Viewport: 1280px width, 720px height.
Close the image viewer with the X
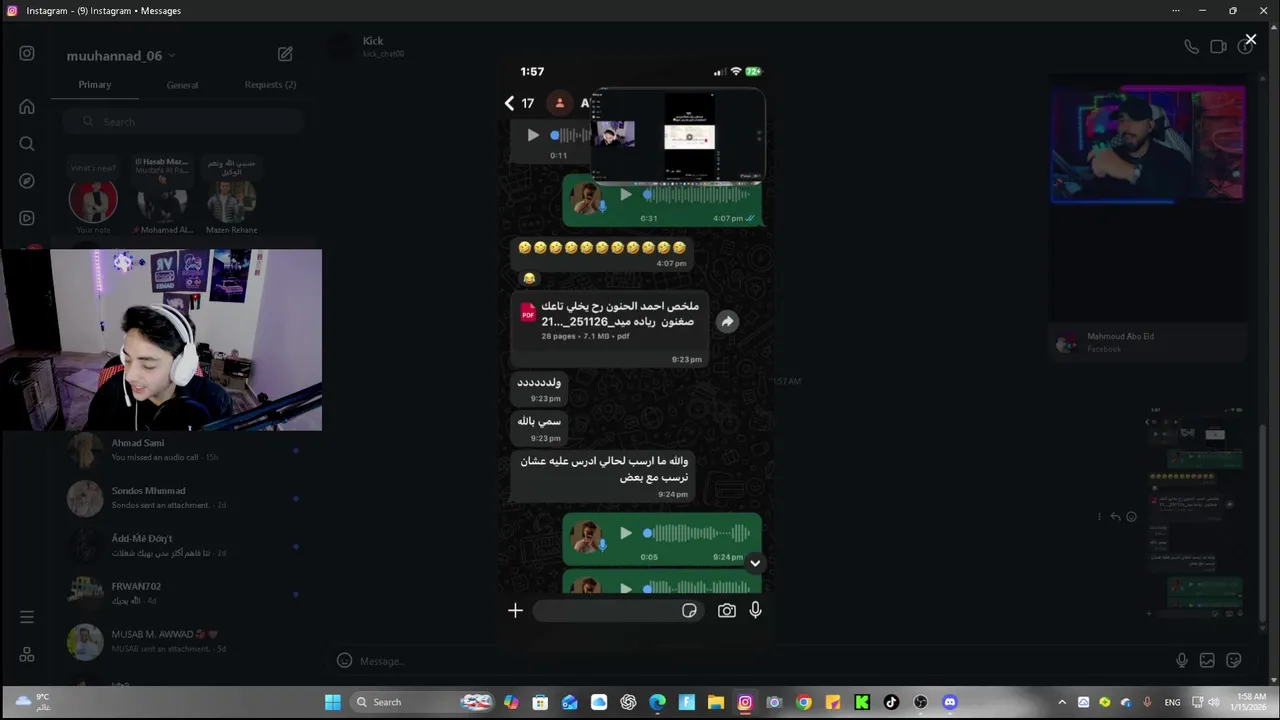click(x=1250, y=40)
